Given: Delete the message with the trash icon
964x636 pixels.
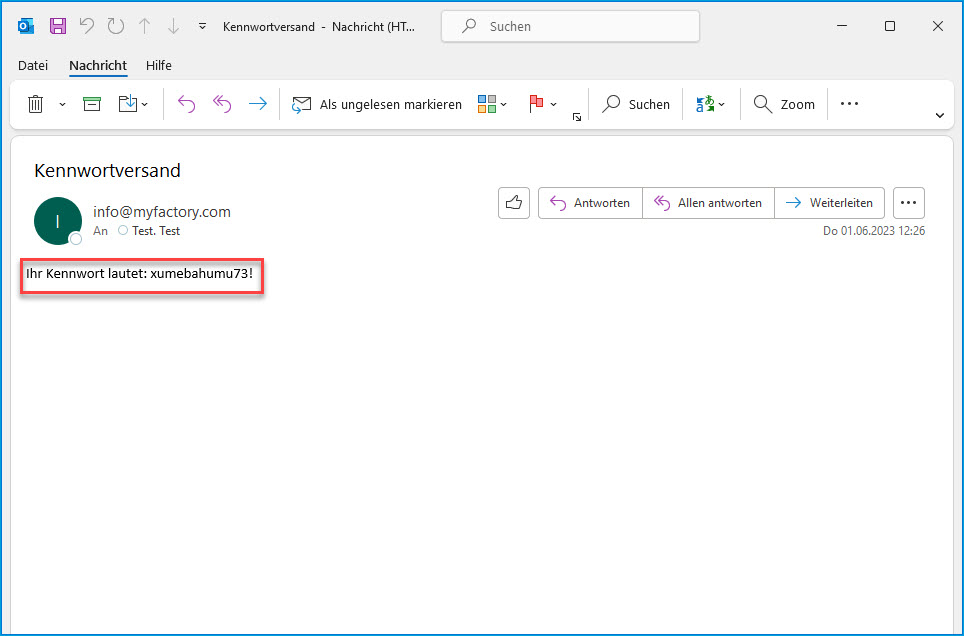Looking at the screenshot, I should (36, 104).
